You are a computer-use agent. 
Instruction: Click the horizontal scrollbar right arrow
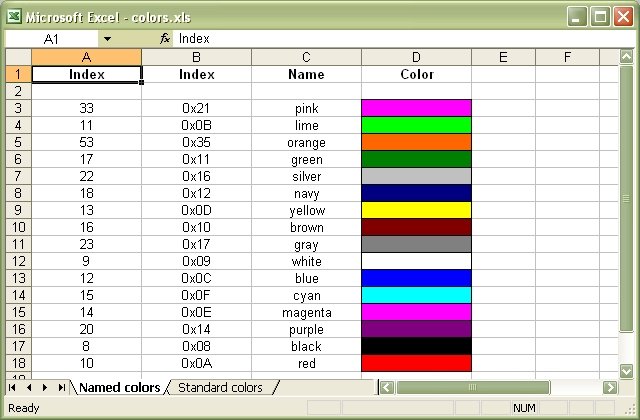[610, 387]
